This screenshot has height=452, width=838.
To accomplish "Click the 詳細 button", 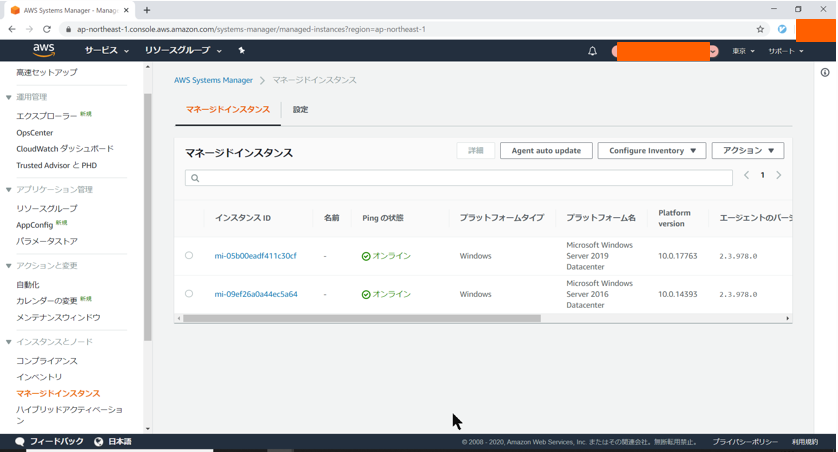I will (476, 151).
